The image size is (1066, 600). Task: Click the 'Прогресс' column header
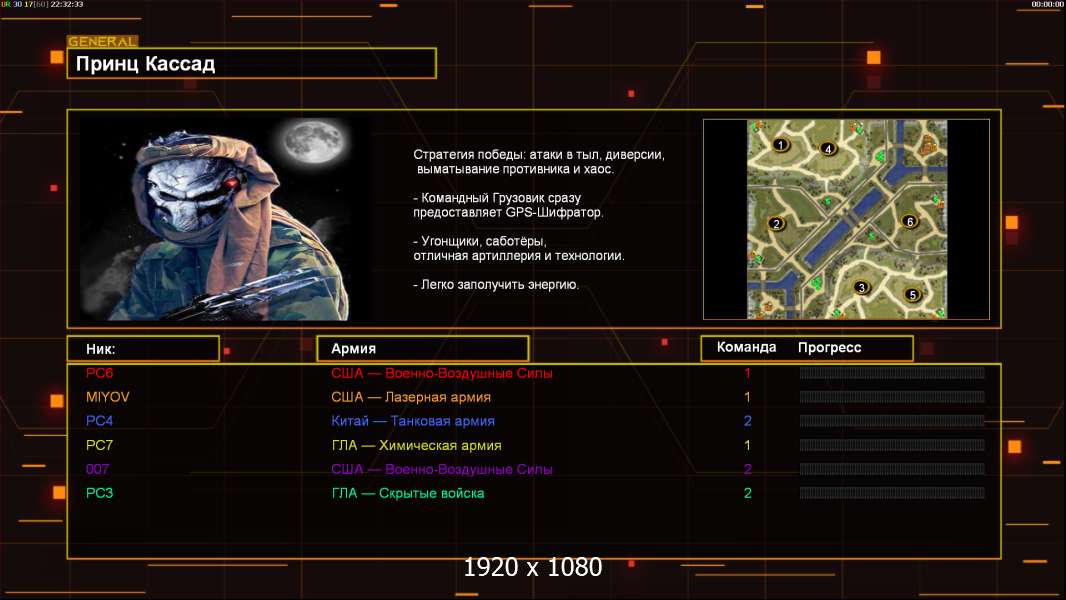coord(829,347)
